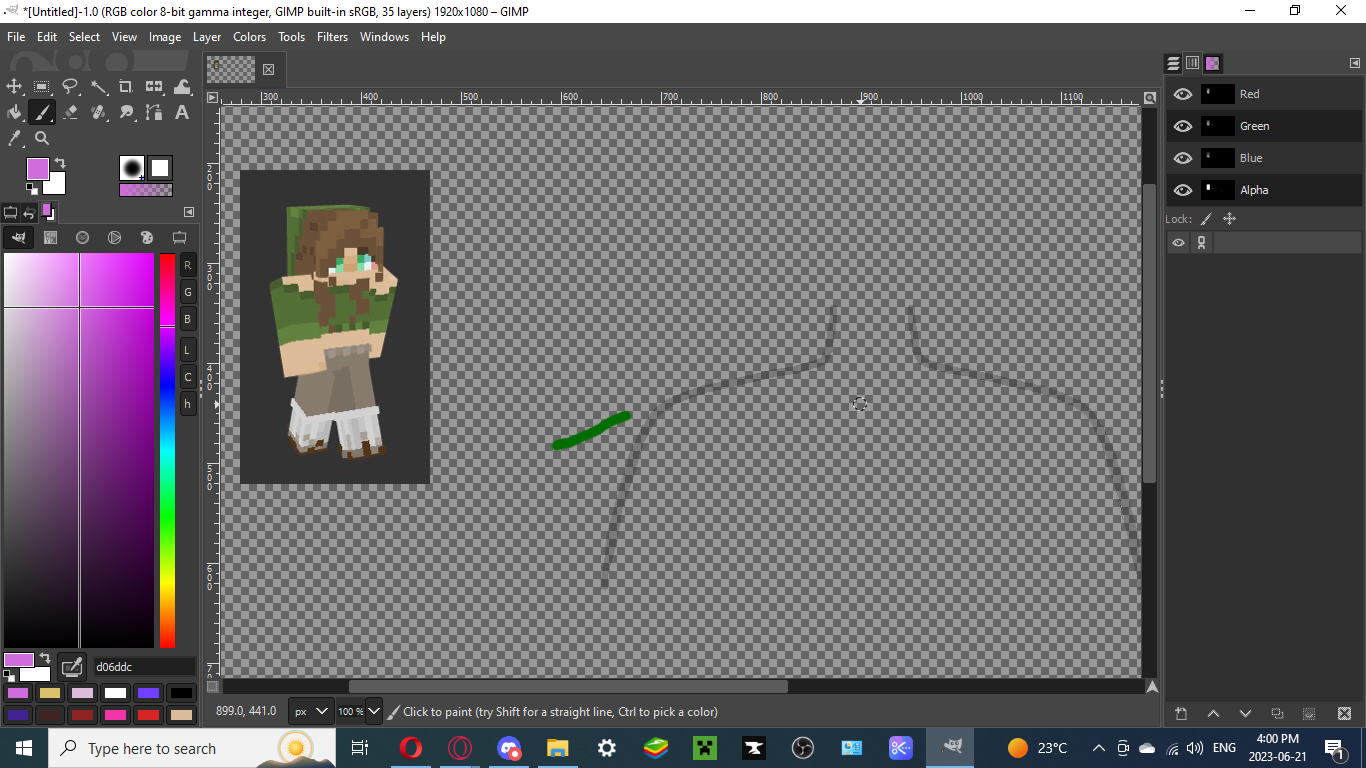Screen dimensions: 1366x768
Task: Select the Zoom magnifier tool
Action: (42, 138)
